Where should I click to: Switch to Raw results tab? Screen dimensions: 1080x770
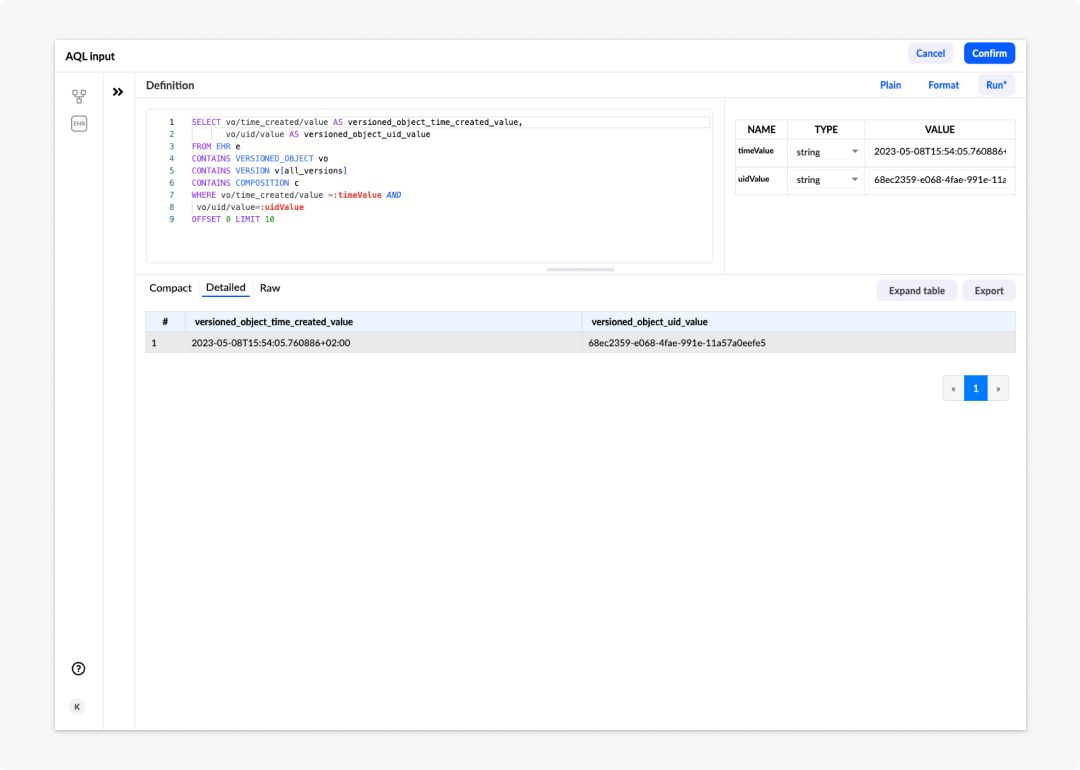click(x=270, y=288)
